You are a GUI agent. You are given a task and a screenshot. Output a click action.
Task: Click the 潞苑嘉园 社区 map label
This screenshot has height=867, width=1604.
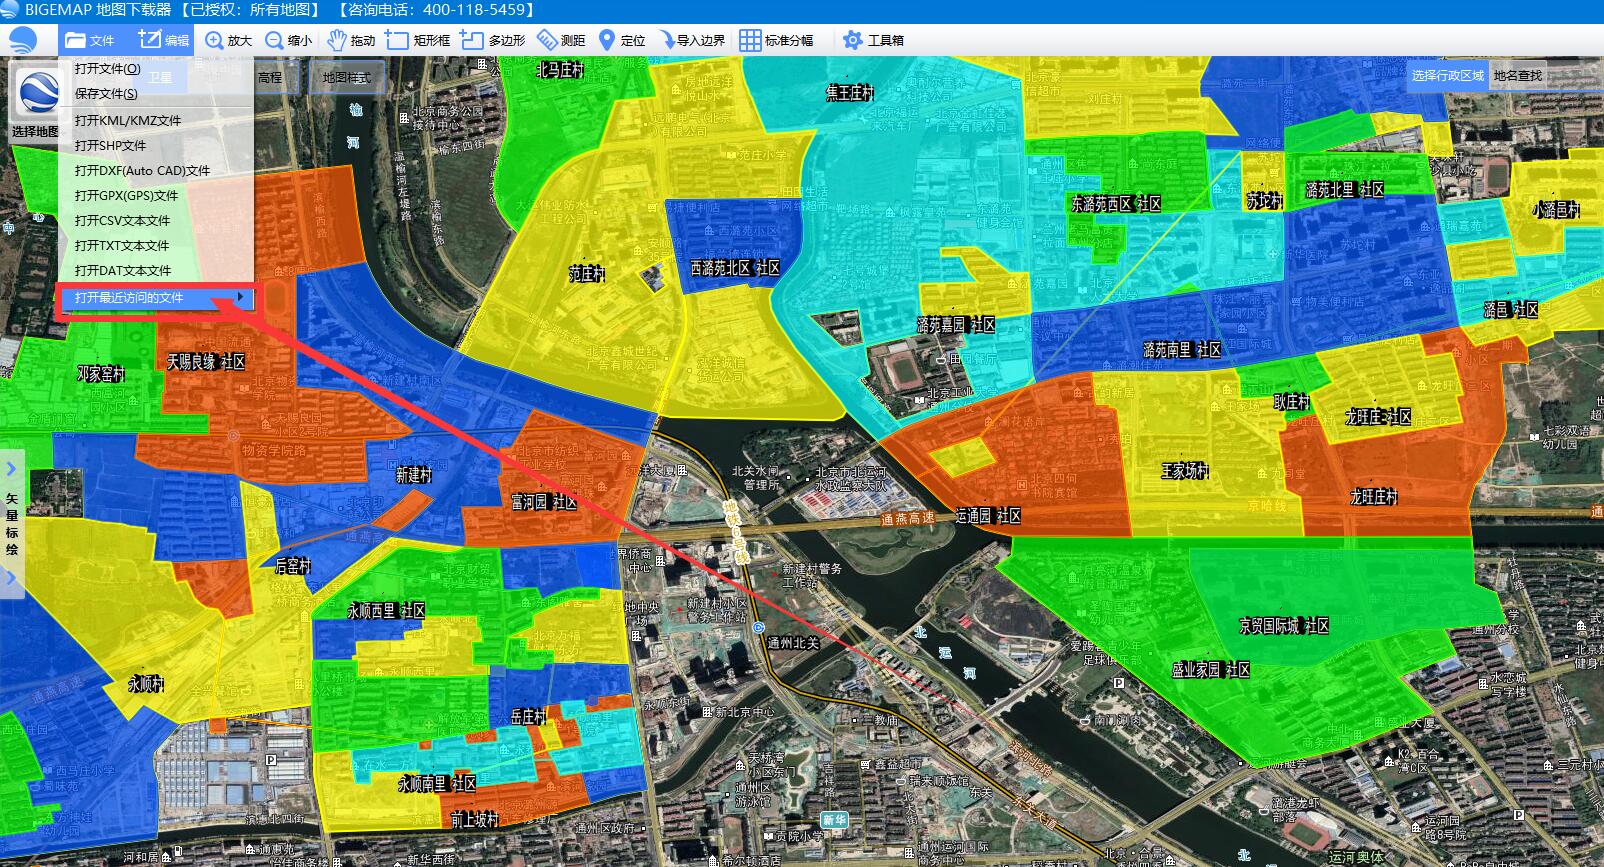click(955, 325)
